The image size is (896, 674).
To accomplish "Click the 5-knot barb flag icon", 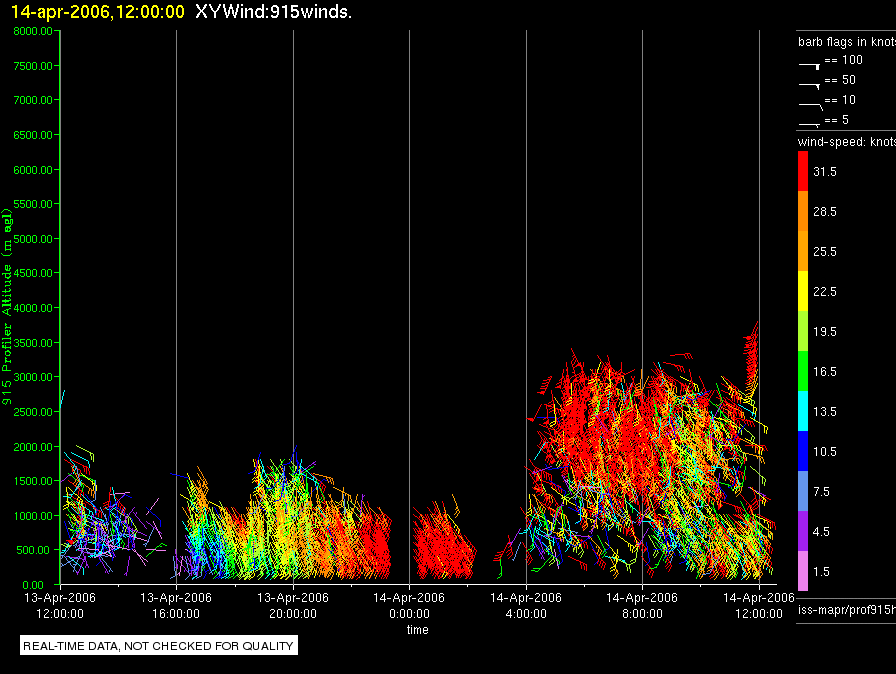I will [809, 124].
